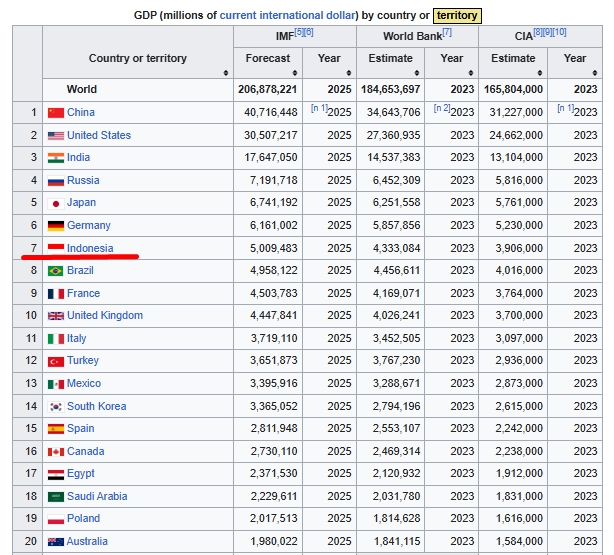The image size is (614, 555).
Task: Click the South Korea flag icon
Action: coord(56,407)
